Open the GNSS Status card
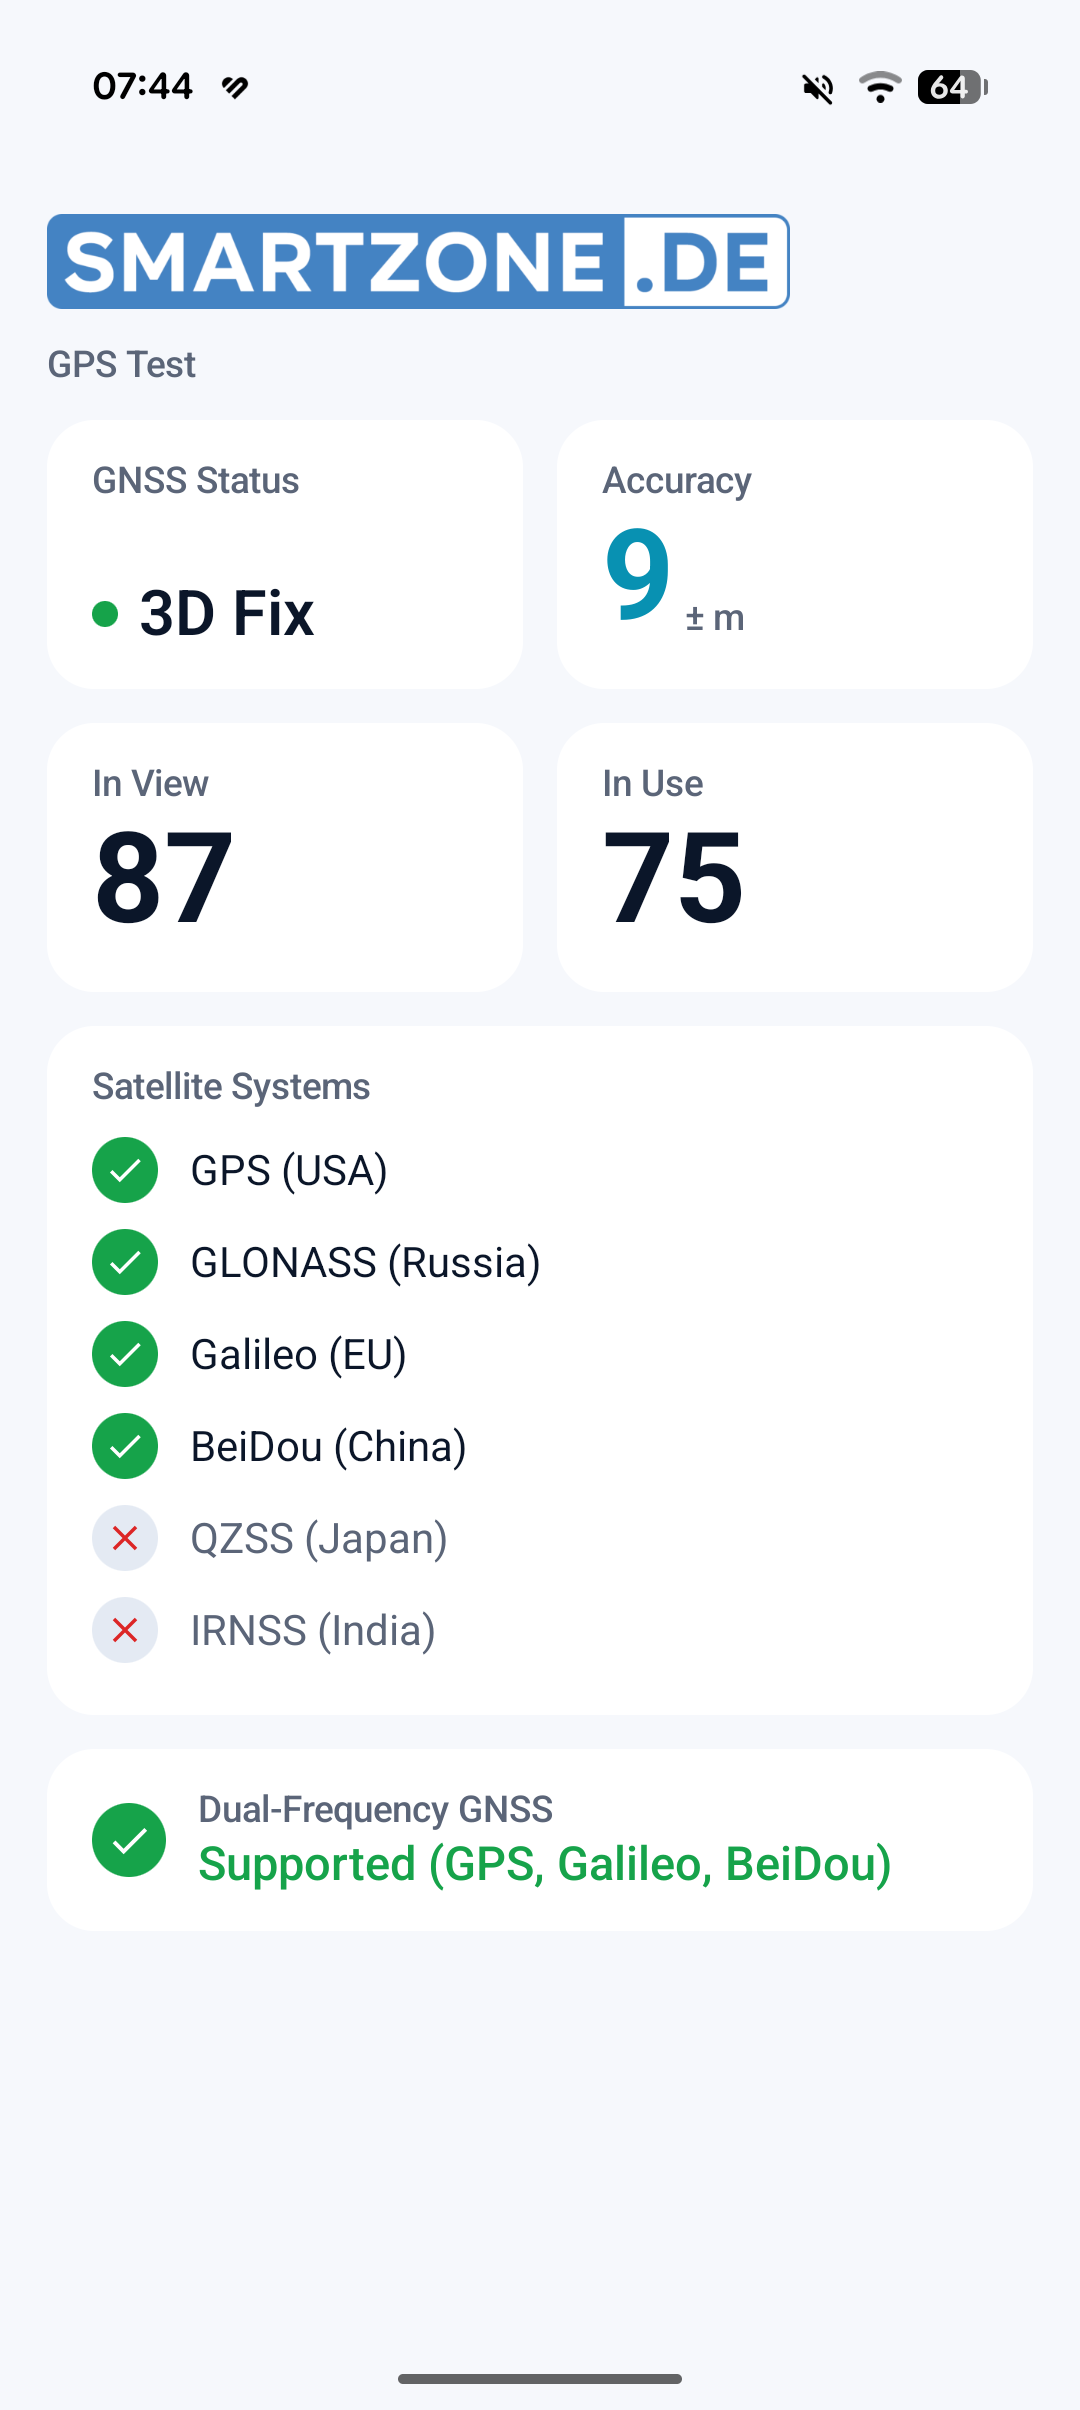Image resolution: width=1080 pixels, height=2410 pixels. point(285,554)
